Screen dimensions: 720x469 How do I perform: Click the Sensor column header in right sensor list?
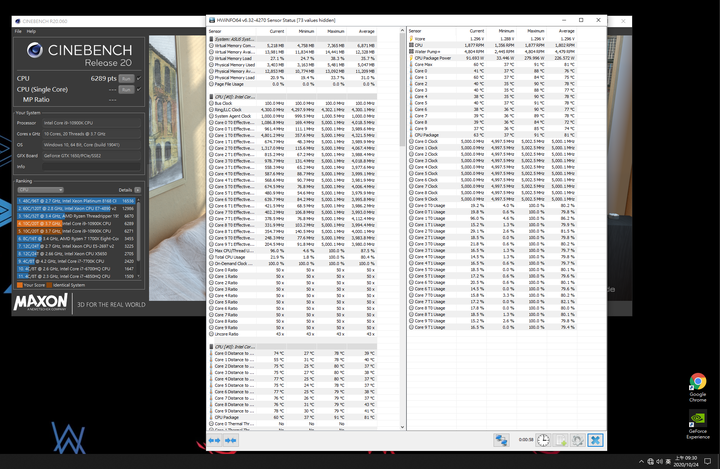415,31
